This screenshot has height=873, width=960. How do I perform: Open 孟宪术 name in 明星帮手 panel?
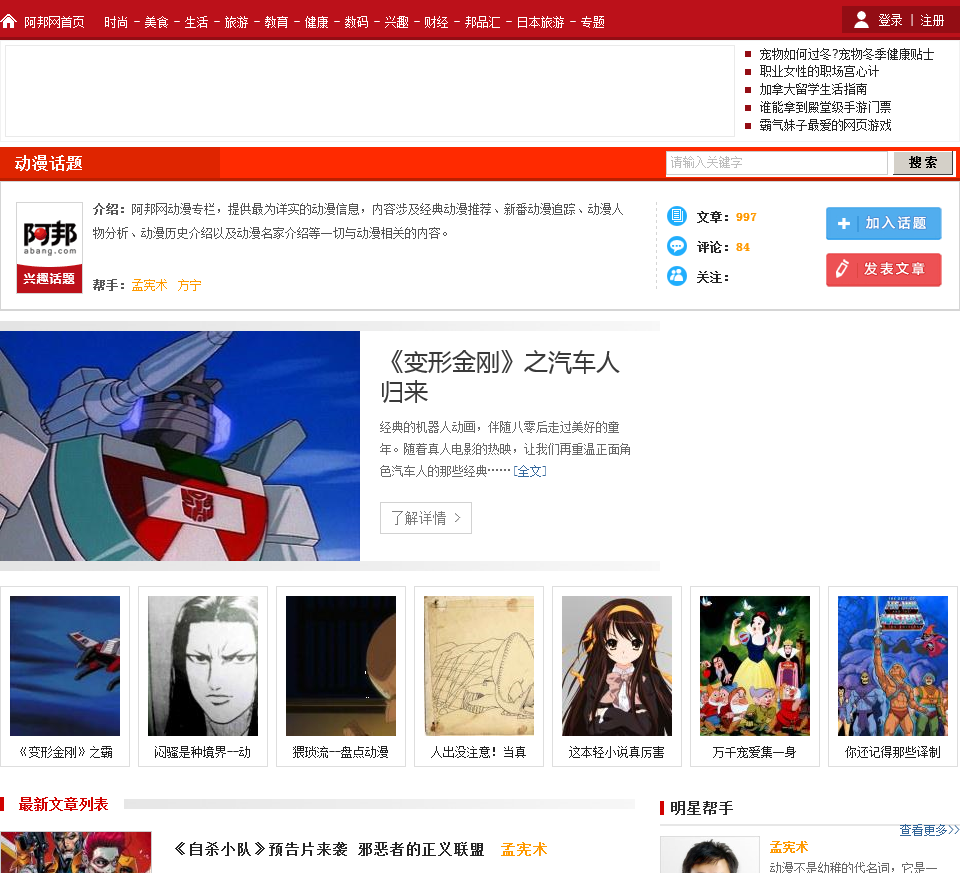(789, 847)
